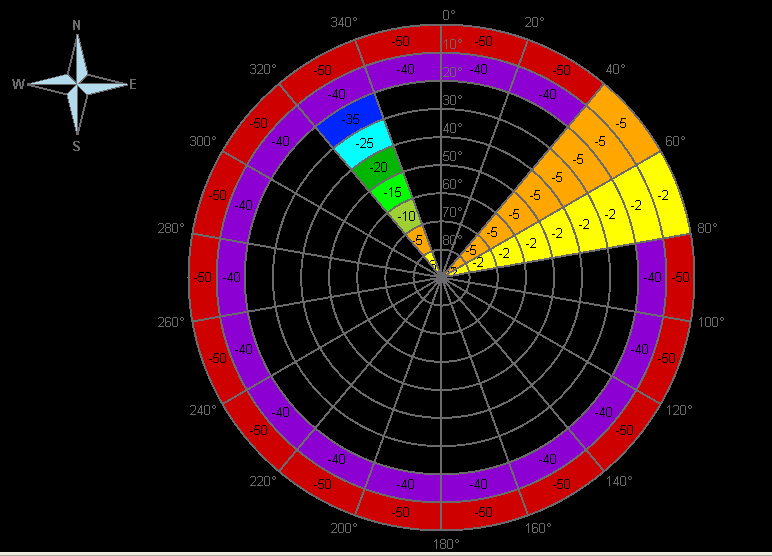
Task: Click the 260° azimuth label
Action: [x=172, y=322]
